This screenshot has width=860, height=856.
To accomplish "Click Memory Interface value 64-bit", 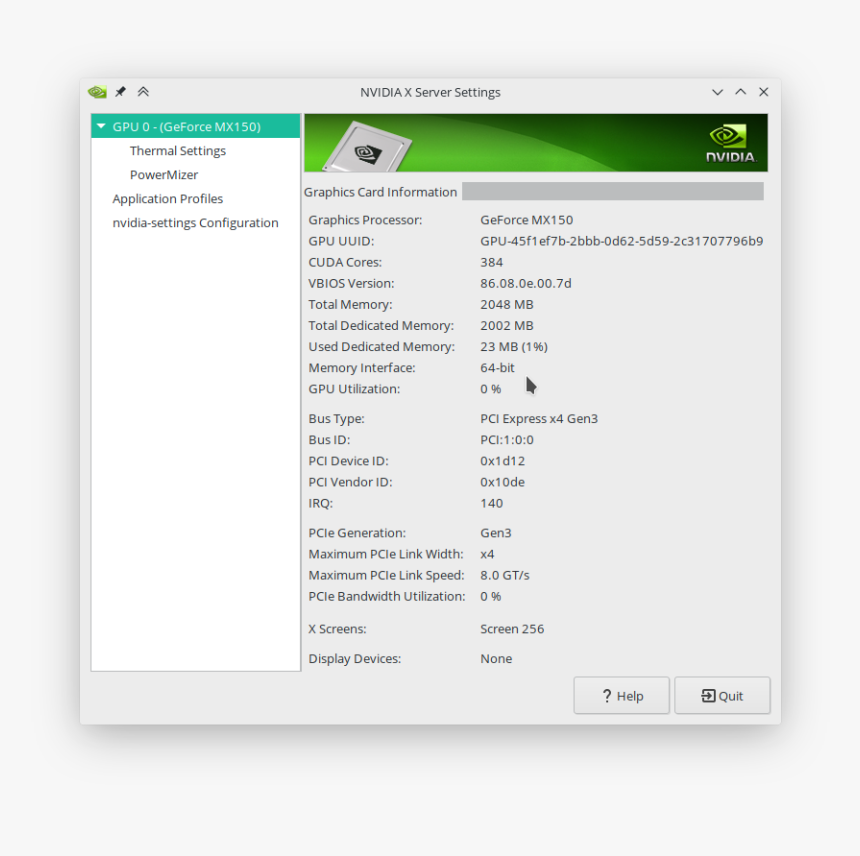I will 497,368.
